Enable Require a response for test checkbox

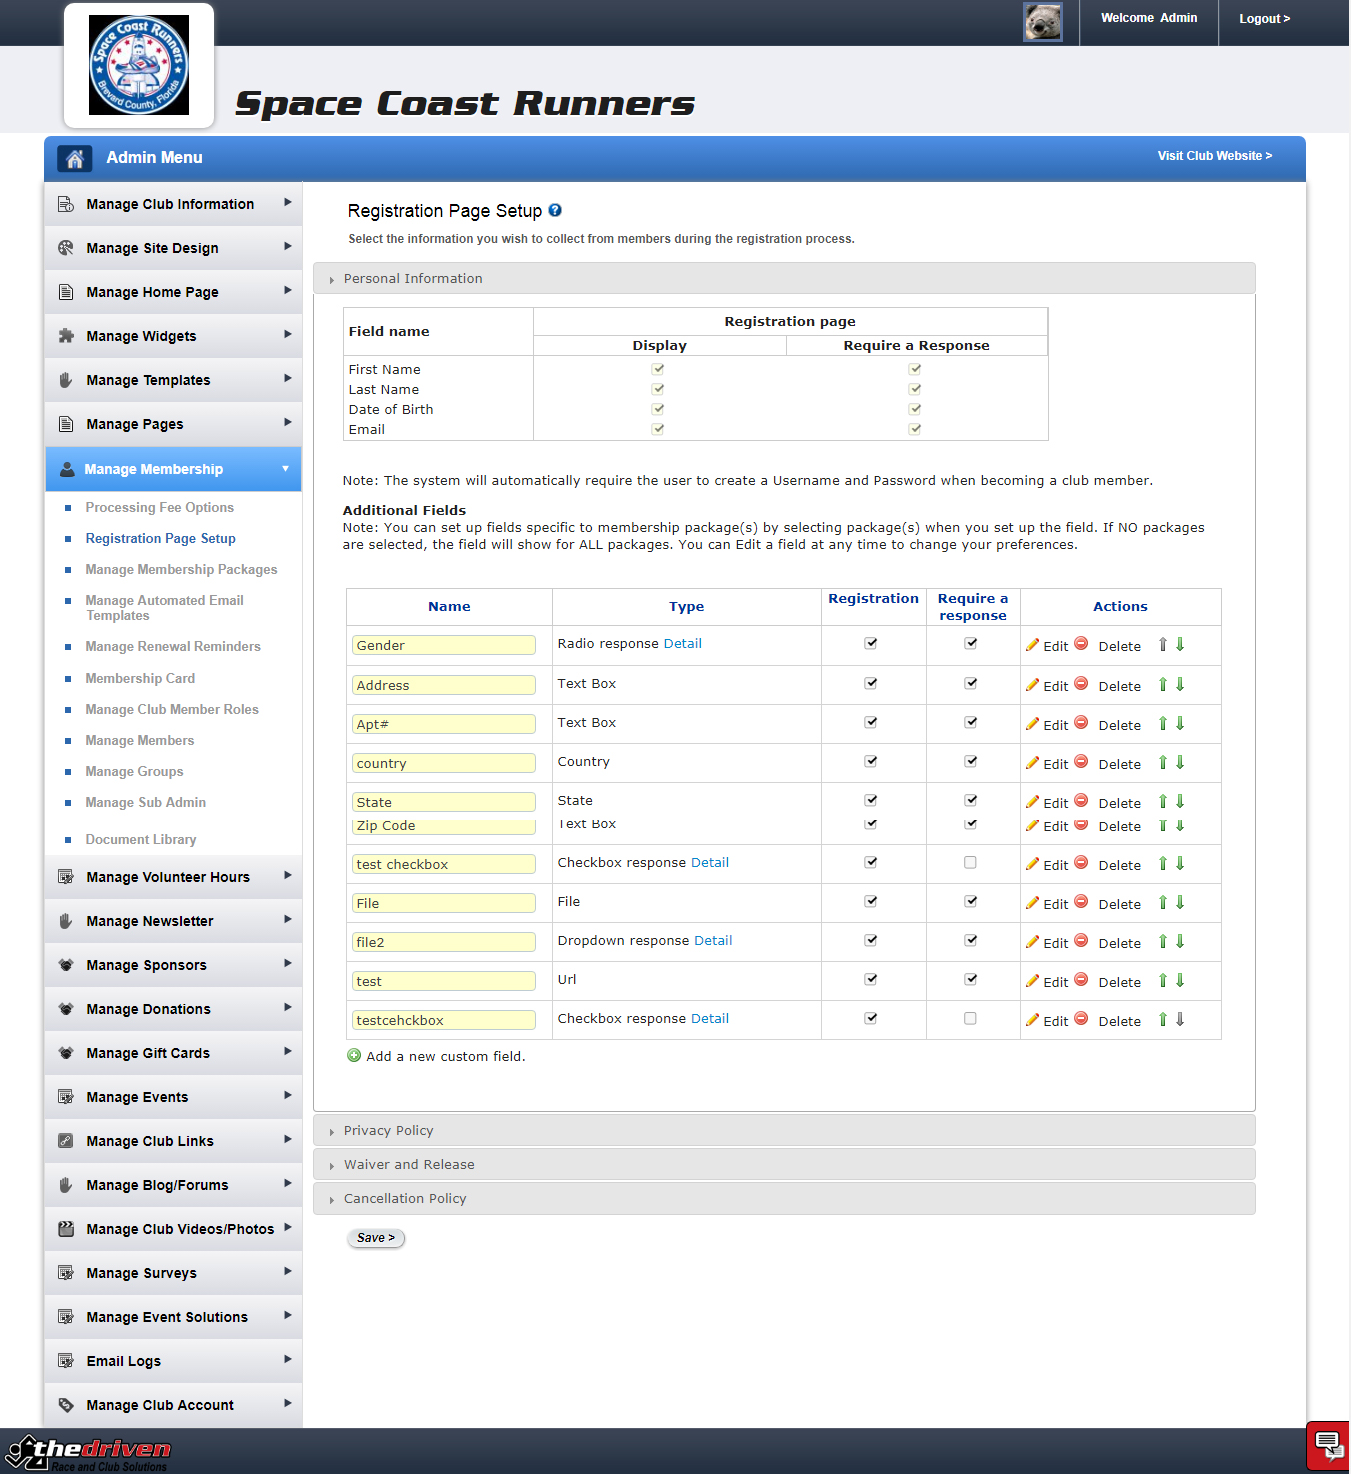pyautogui.click(x=970, y=863)
